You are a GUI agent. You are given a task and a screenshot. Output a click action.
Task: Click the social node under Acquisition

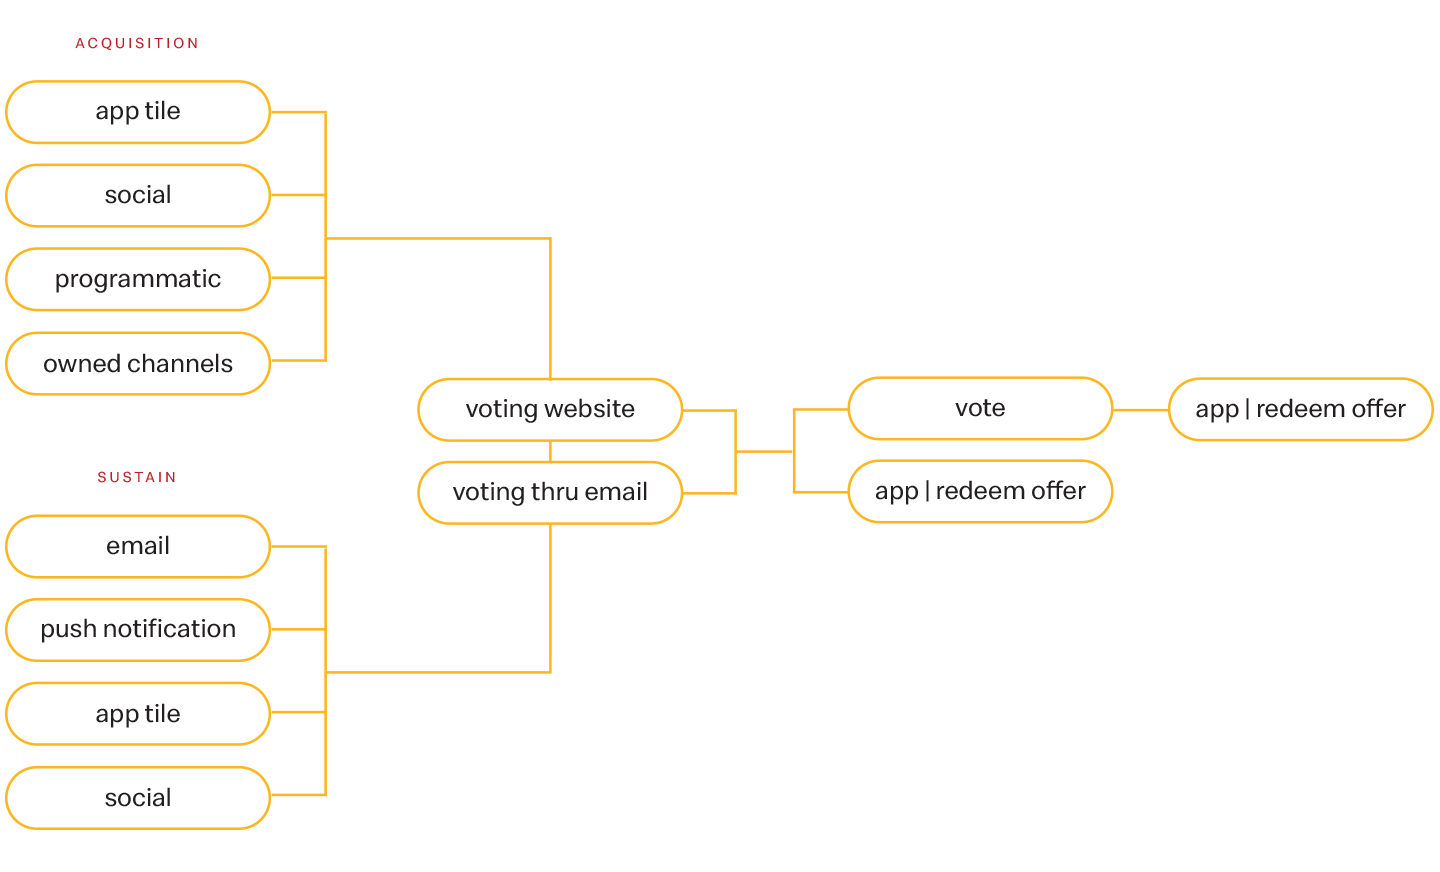pos(138,195)
